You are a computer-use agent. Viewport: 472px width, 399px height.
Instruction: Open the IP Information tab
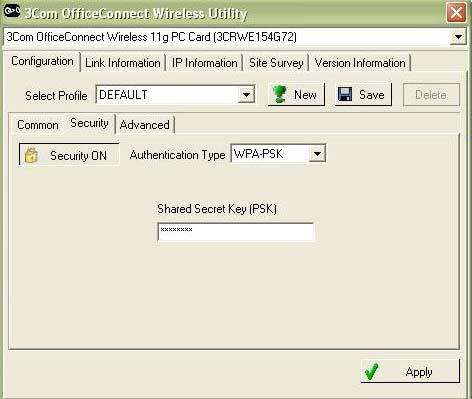click(204, 63)
